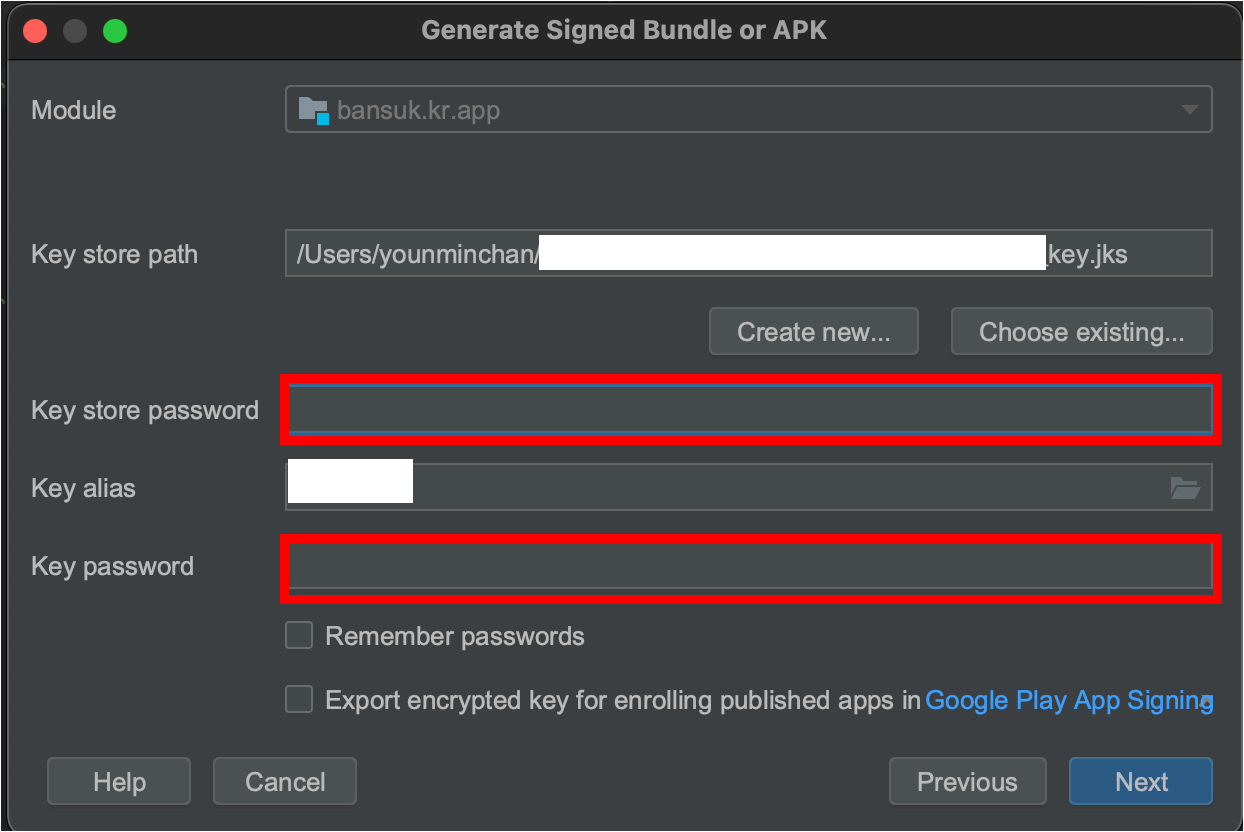Image resolution: width=1244 pixels, height=832 pixels.
Task: Select the Key store path text field
Action: tap(748, 253)
